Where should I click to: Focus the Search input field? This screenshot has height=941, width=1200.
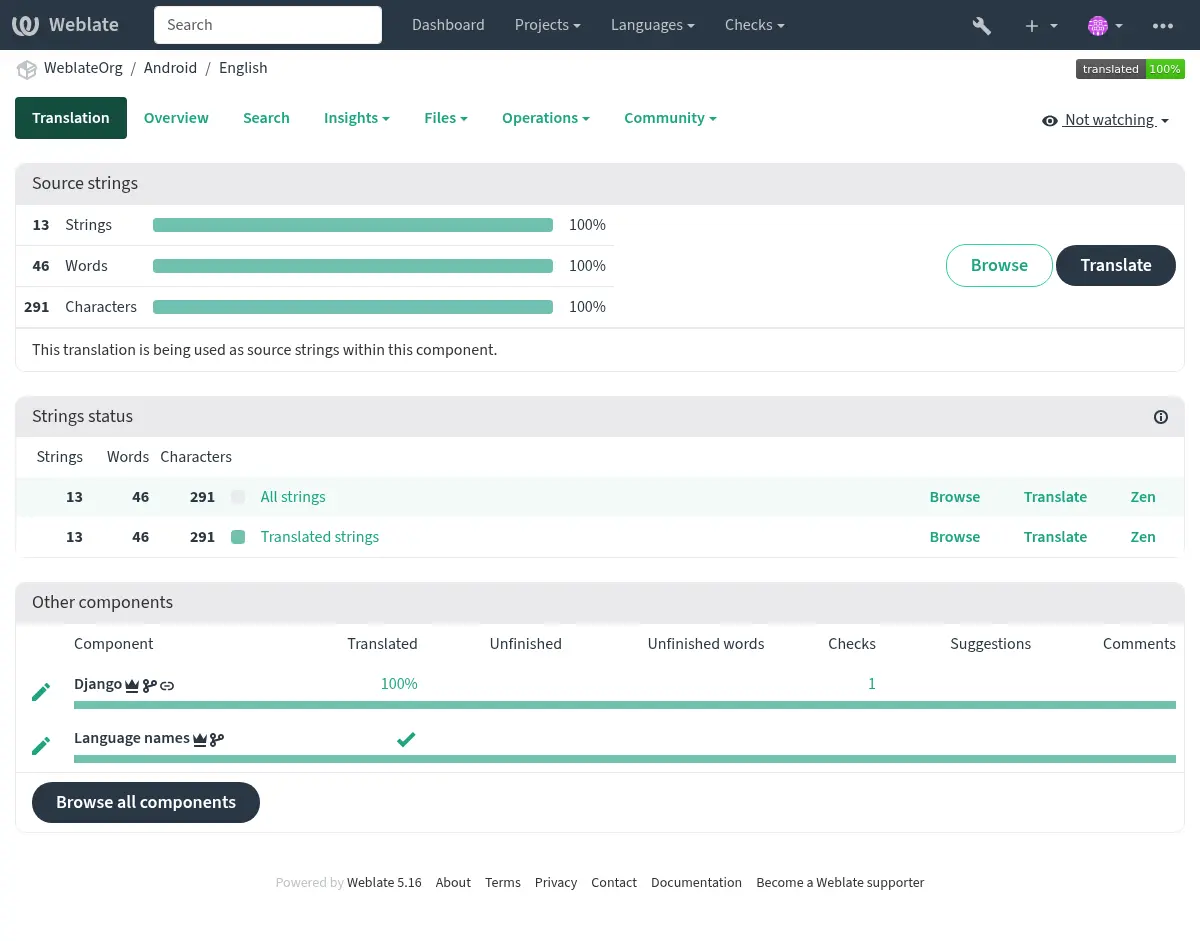(268, 25)
